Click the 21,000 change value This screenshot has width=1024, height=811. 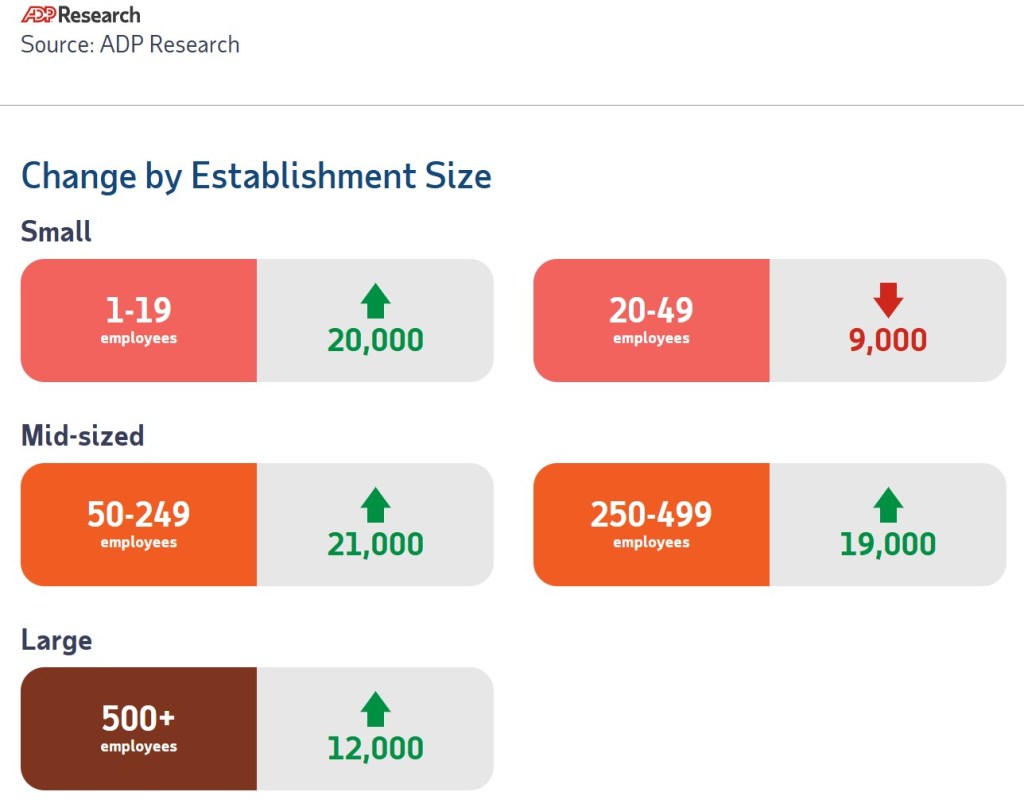375,544
